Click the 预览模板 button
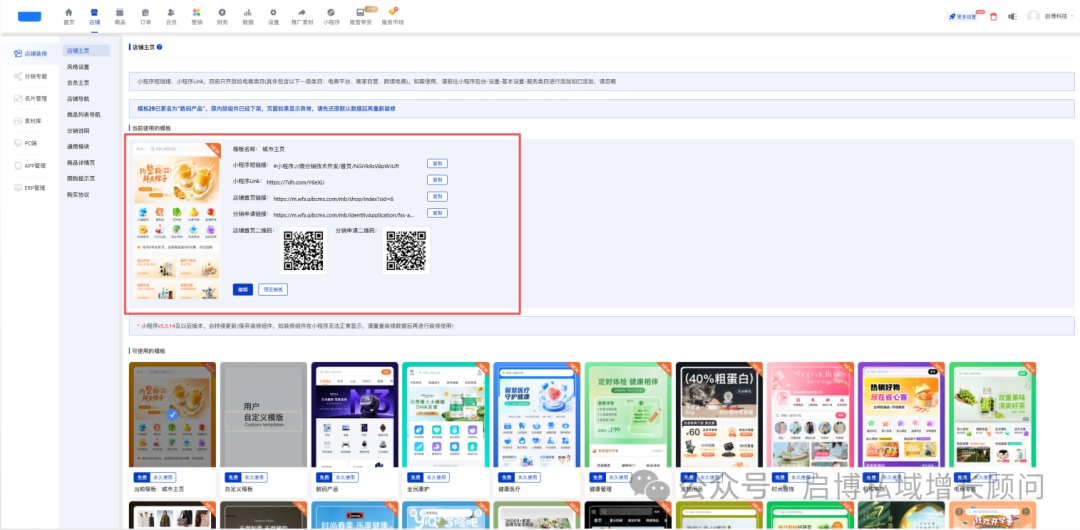Image resolution: width=1080 pixels, height=530 pixels. tap(273, 289)
